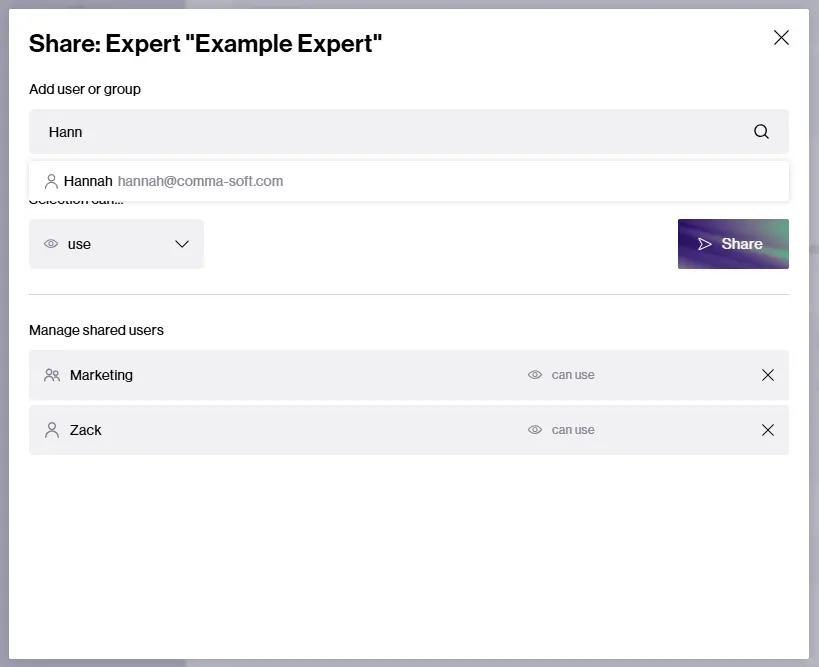Open the "use" permission dropdown
The image size is (819, 667).
[x=116, y=244]
